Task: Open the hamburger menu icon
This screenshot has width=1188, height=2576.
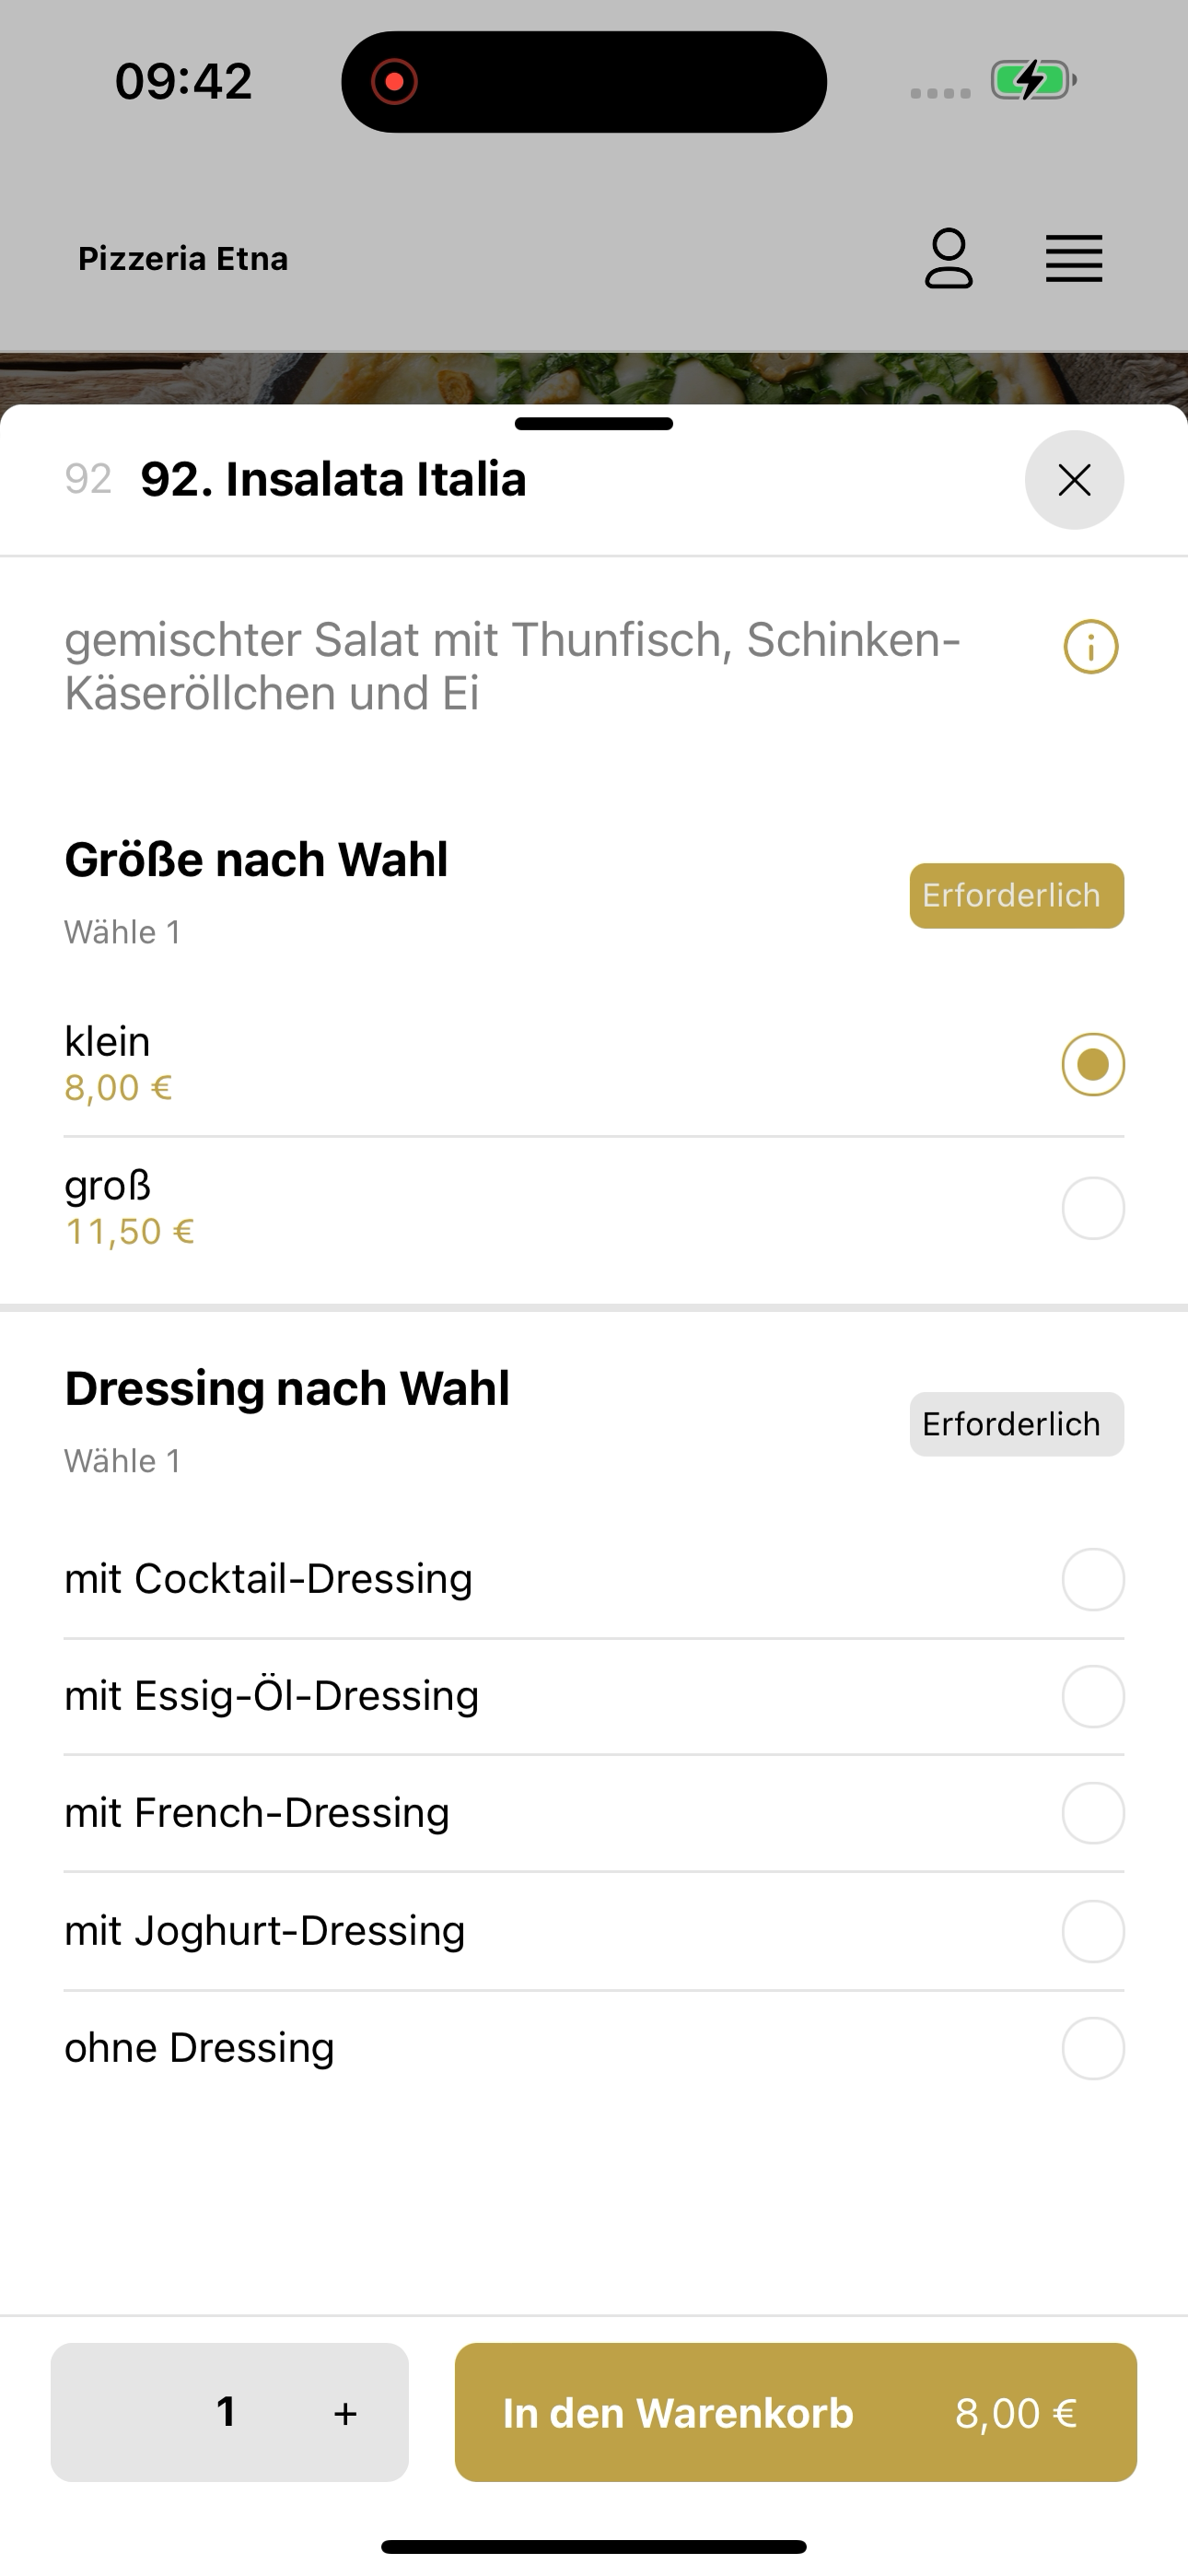Action: 1074,259
